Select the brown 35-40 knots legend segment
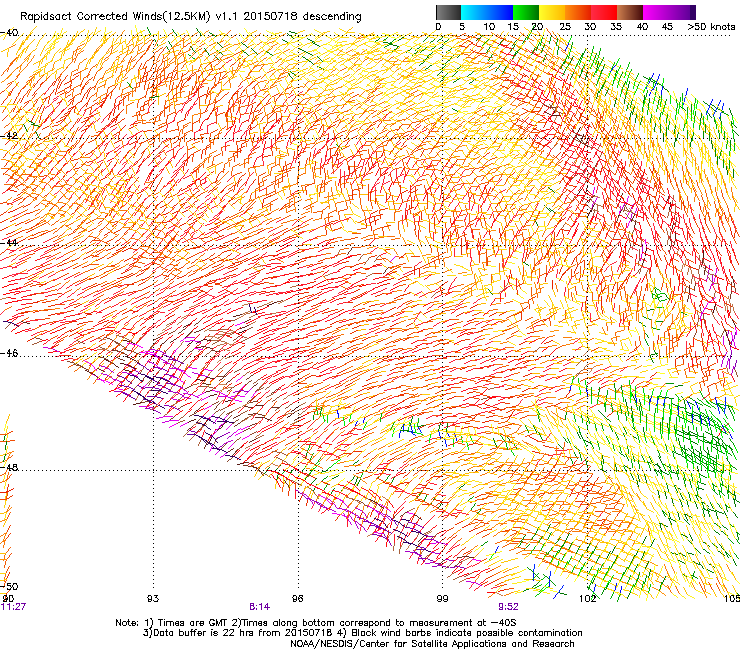Viewport: 740px width, 650px height. (630, 12)
